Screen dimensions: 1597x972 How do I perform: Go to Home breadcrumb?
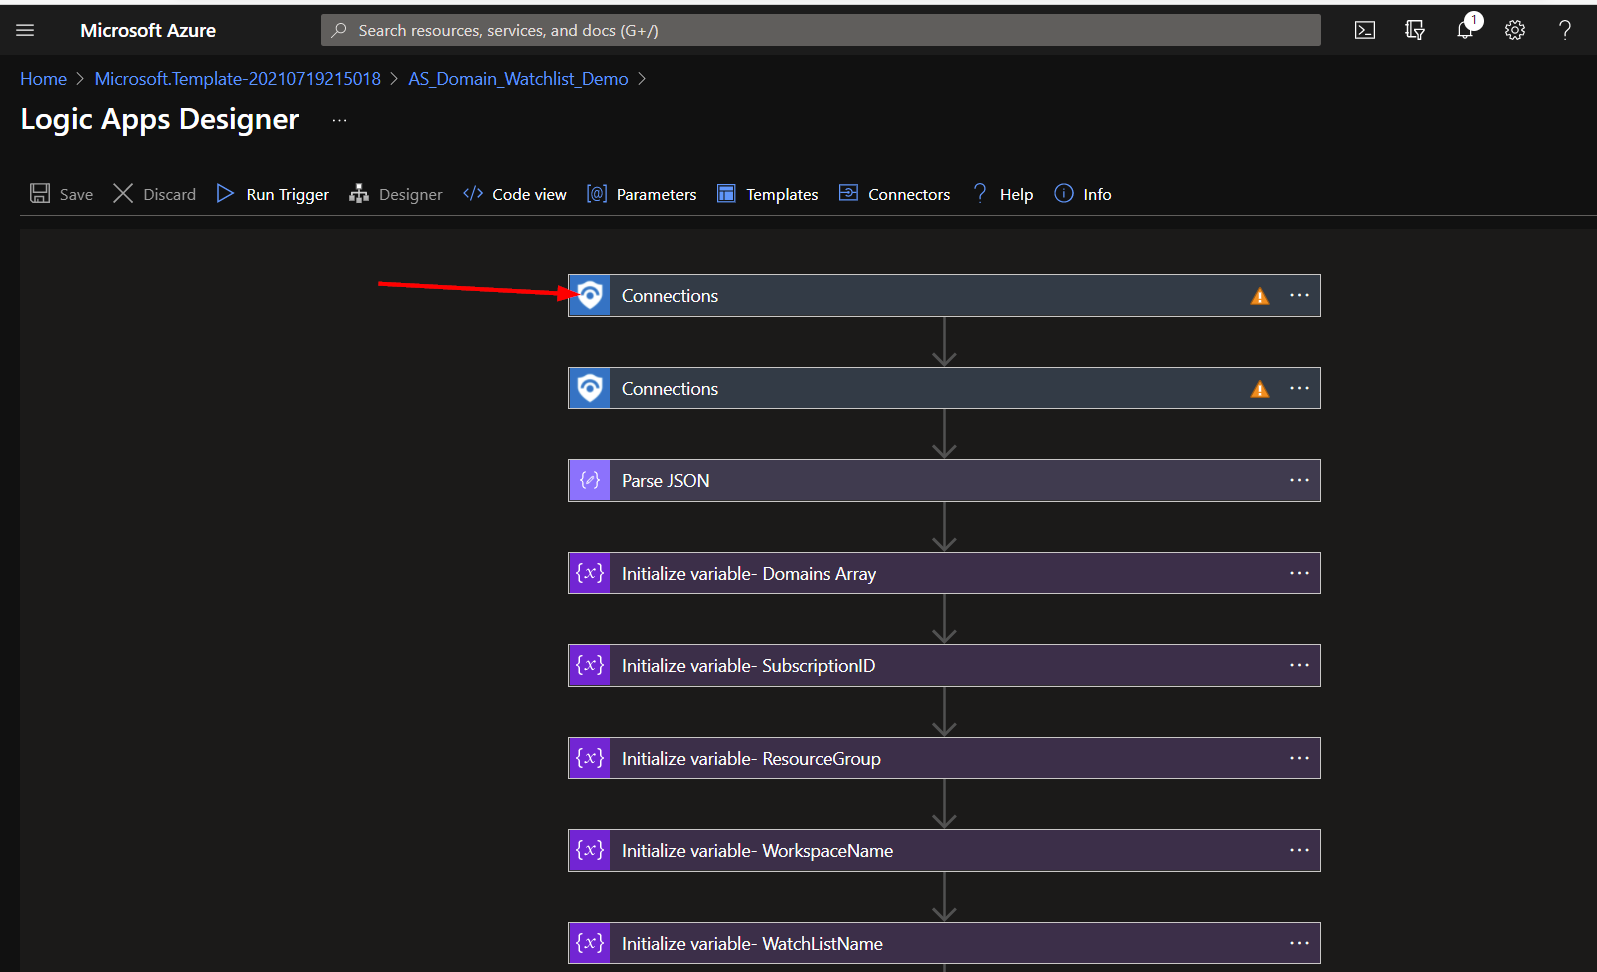pos(43,79)
